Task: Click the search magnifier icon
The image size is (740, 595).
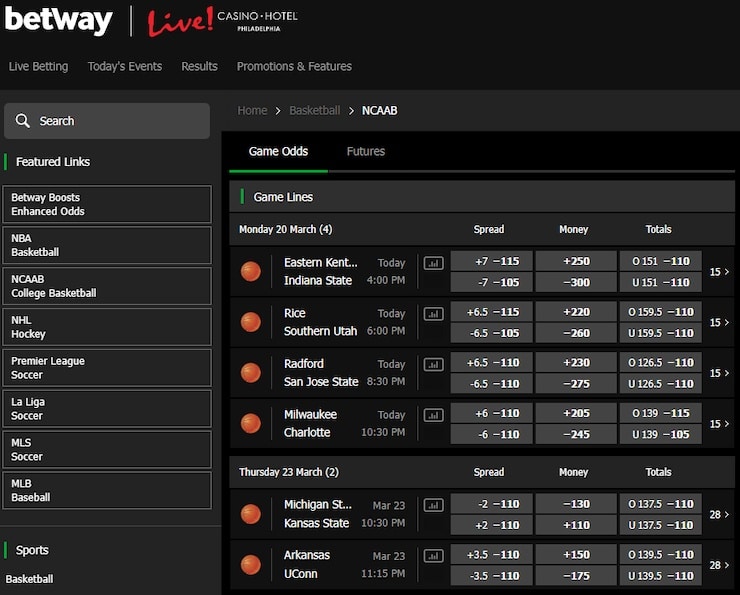Action: (x=22, y=121)
